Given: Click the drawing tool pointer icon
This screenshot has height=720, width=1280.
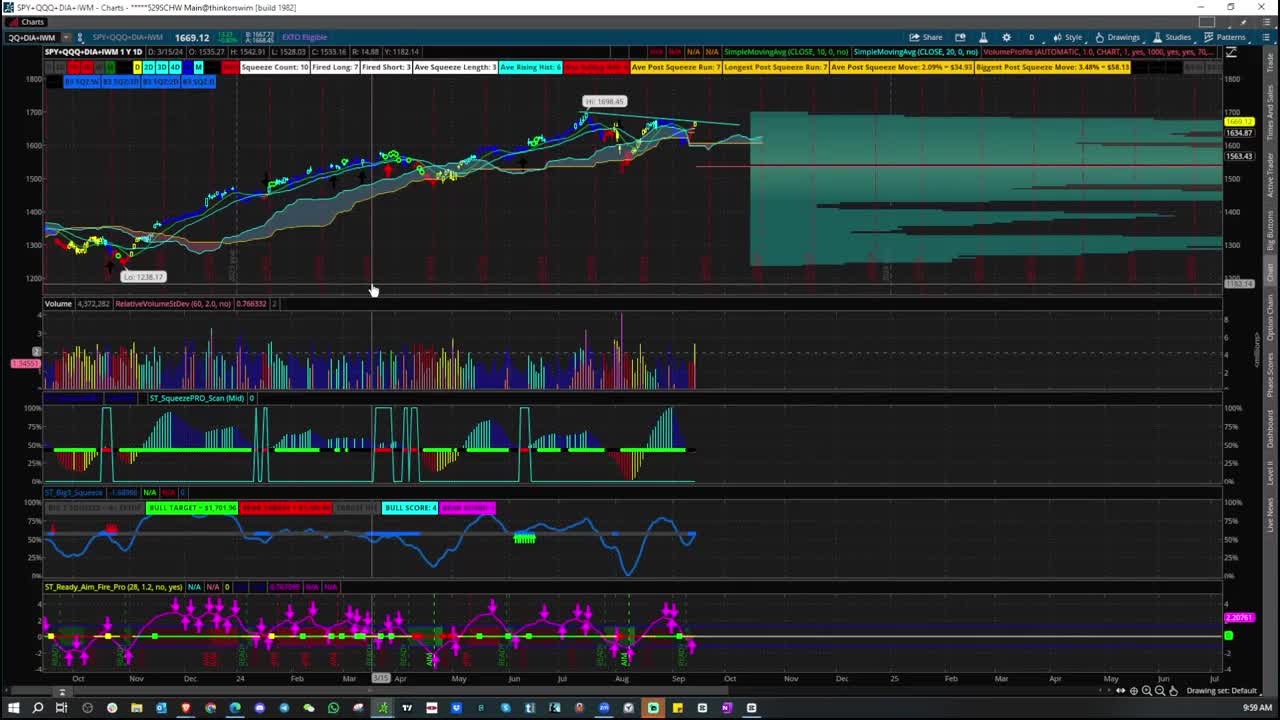Looking at the screenshot, I should (x=1173, y=691).
